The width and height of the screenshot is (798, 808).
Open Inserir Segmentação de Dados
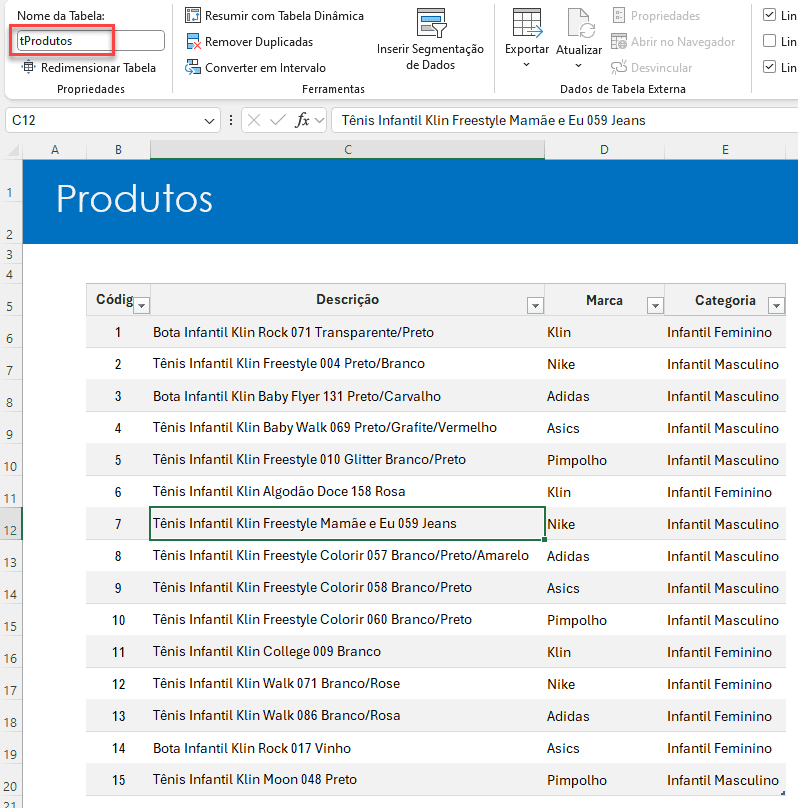click(x=430, y=40)
